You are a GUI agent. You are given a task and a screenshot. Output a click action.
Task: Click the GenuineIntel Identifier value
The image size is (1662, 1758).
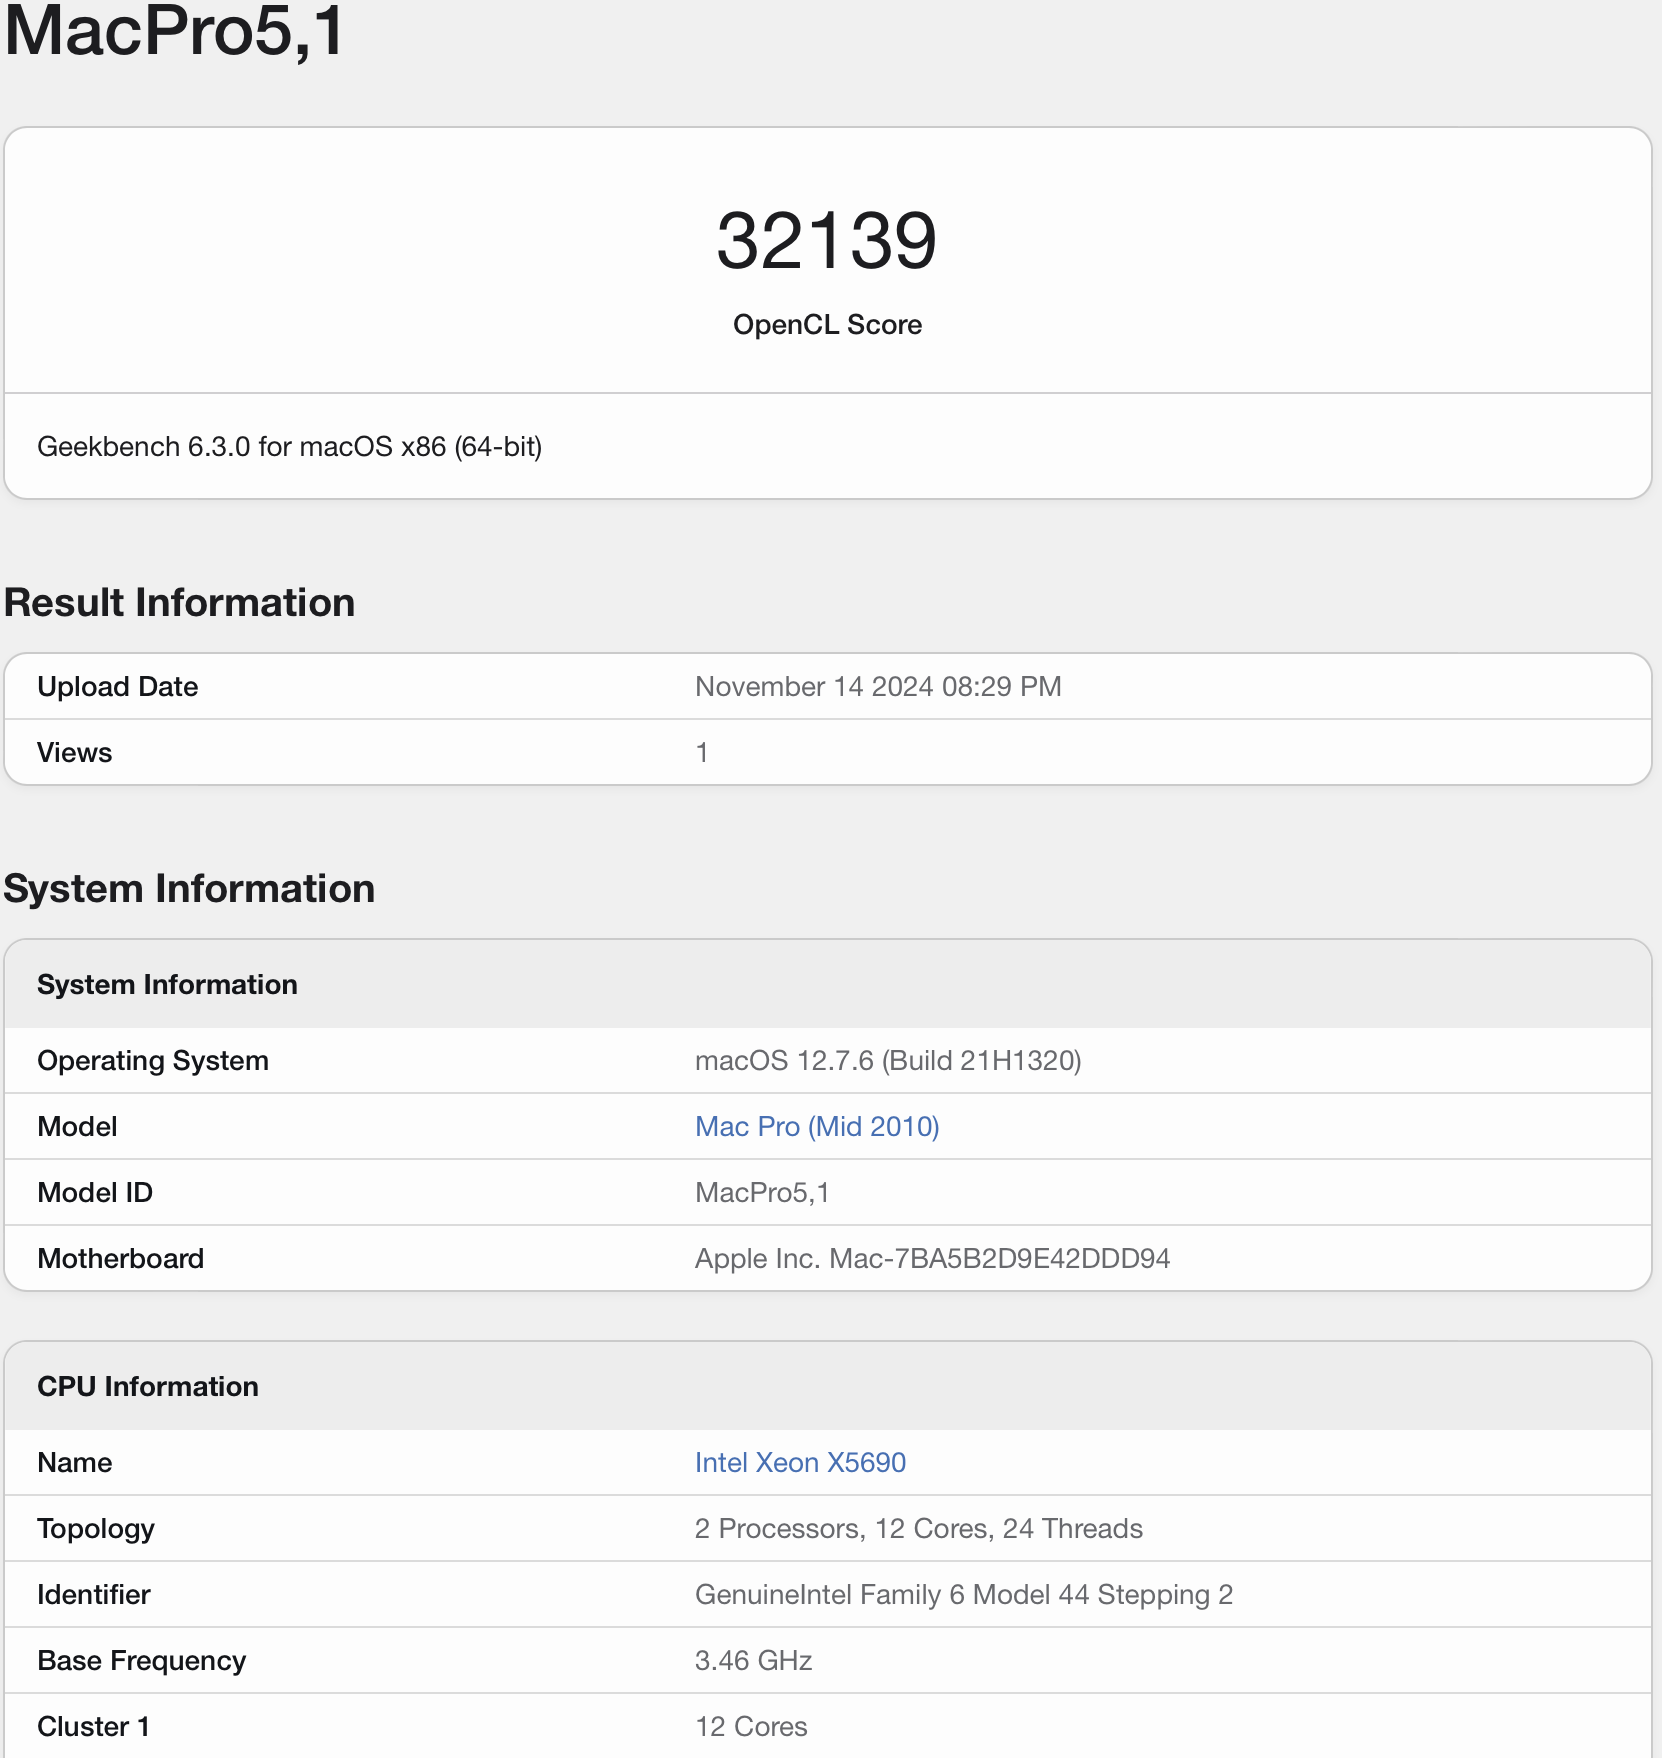(x=963, y=1594)
